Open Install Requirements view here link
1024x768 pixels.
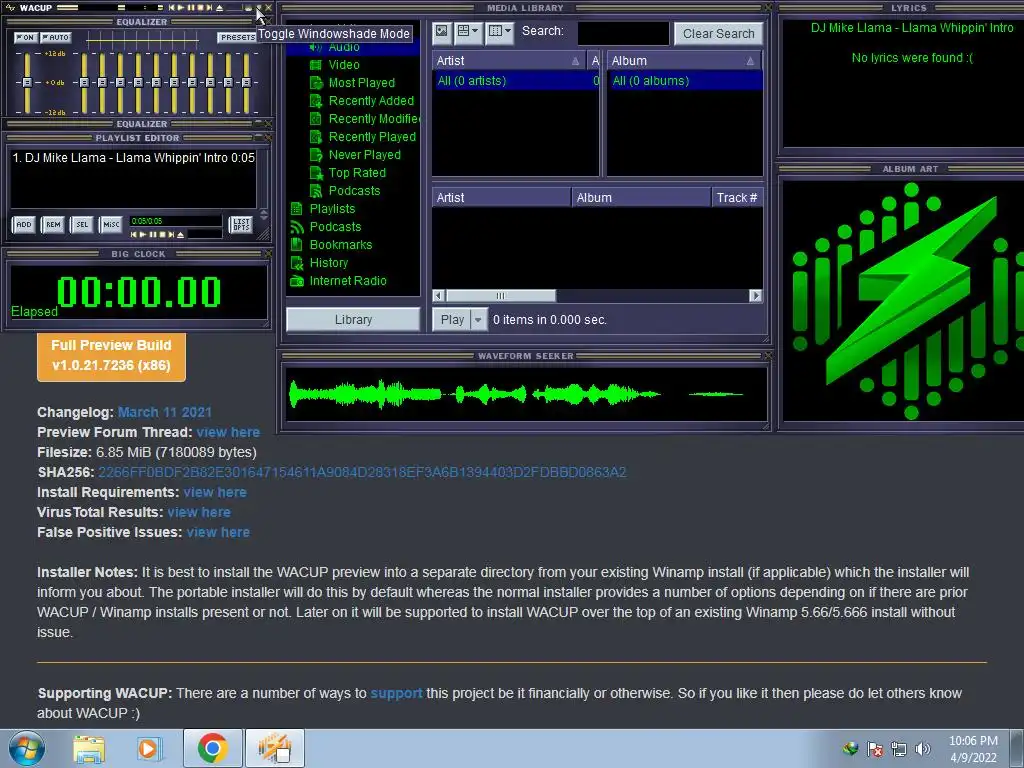215,492
